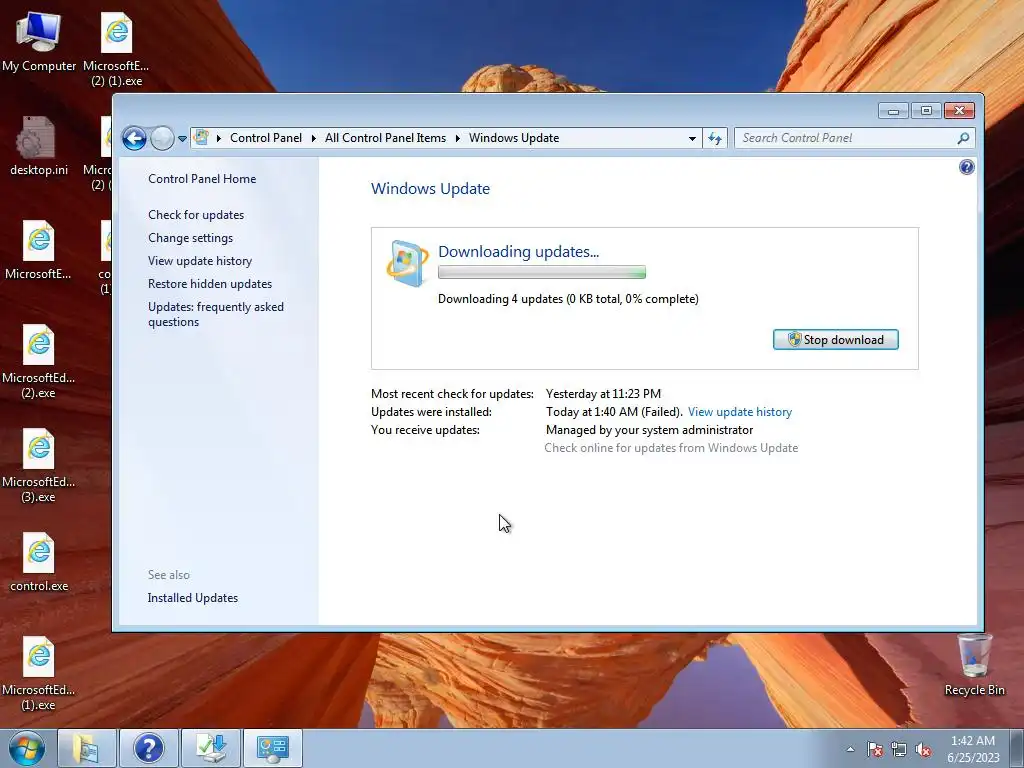1024x768 pixels.
Task: Click the download progress bar
Action: [x=541, y=272]
